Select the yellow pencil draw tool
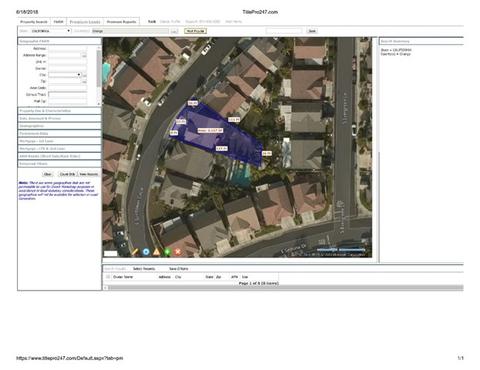Screen dimensions: 480x370 tap(135, 252)
